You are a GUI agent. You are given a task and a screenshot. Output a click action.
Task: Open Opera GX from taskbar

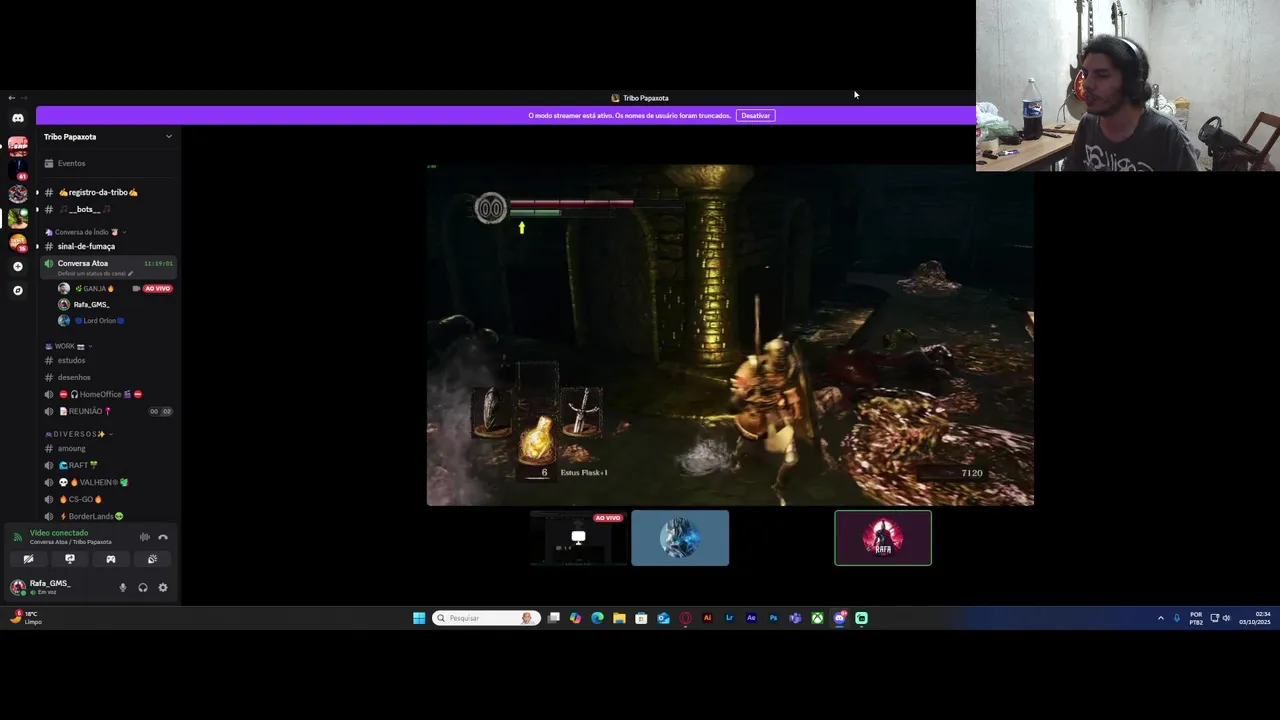685,618
